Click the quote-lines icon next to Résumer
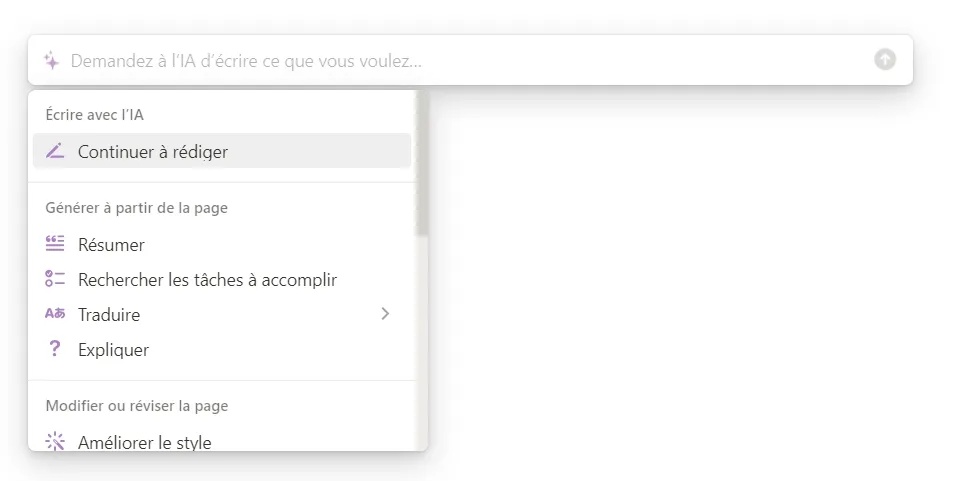This screenshot has width=955, height=481. (55, 244)
